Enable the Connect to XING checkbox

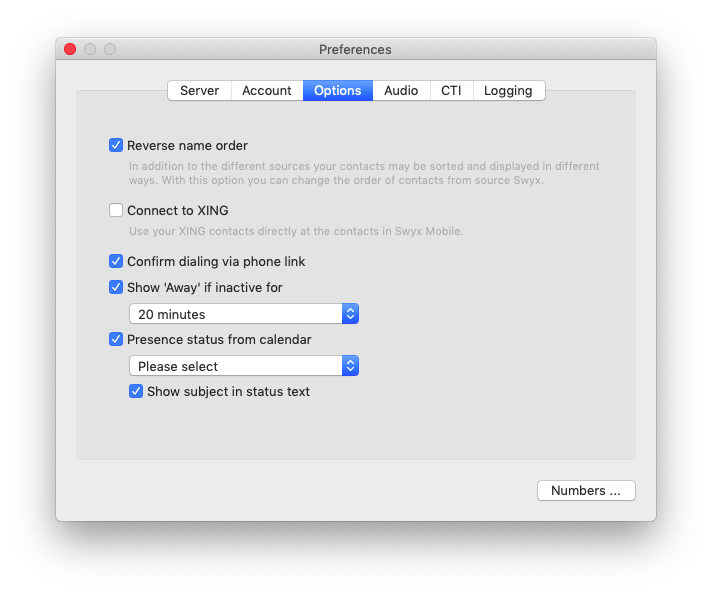click(116, 211)
